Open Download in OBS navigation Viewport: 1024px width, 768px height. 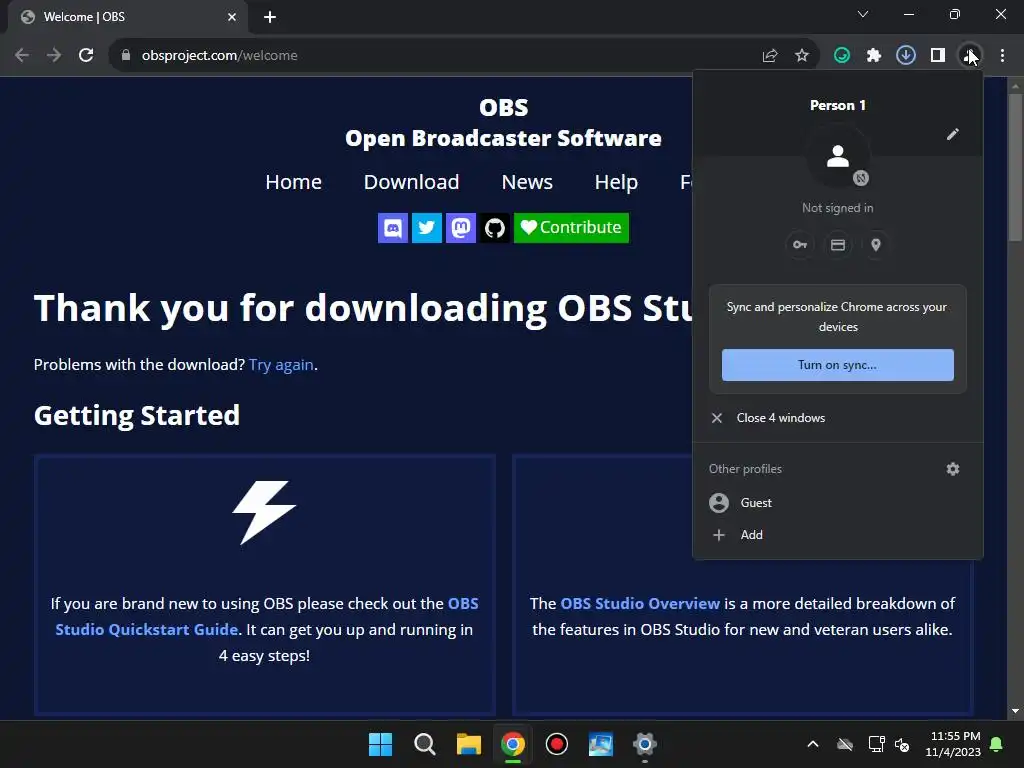pyautogui.click(x=411, y=182)
